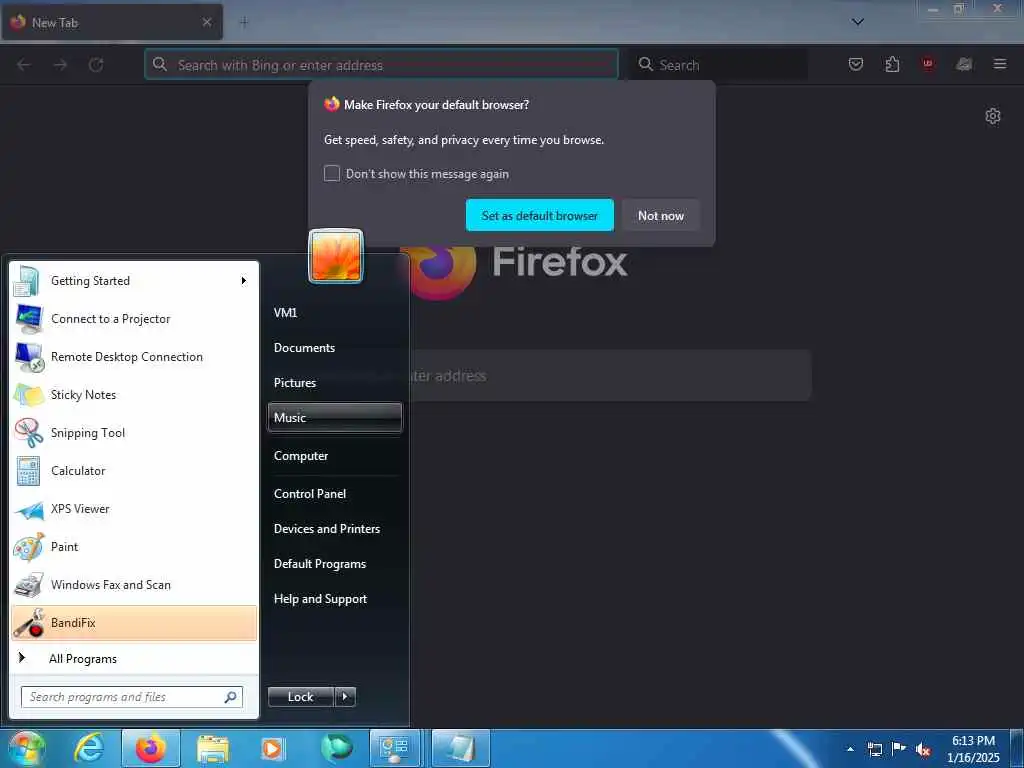Open the taskbar clock and date
Image resolution: width=1024 pixels, height=768 pixels.
click(973, 749)
